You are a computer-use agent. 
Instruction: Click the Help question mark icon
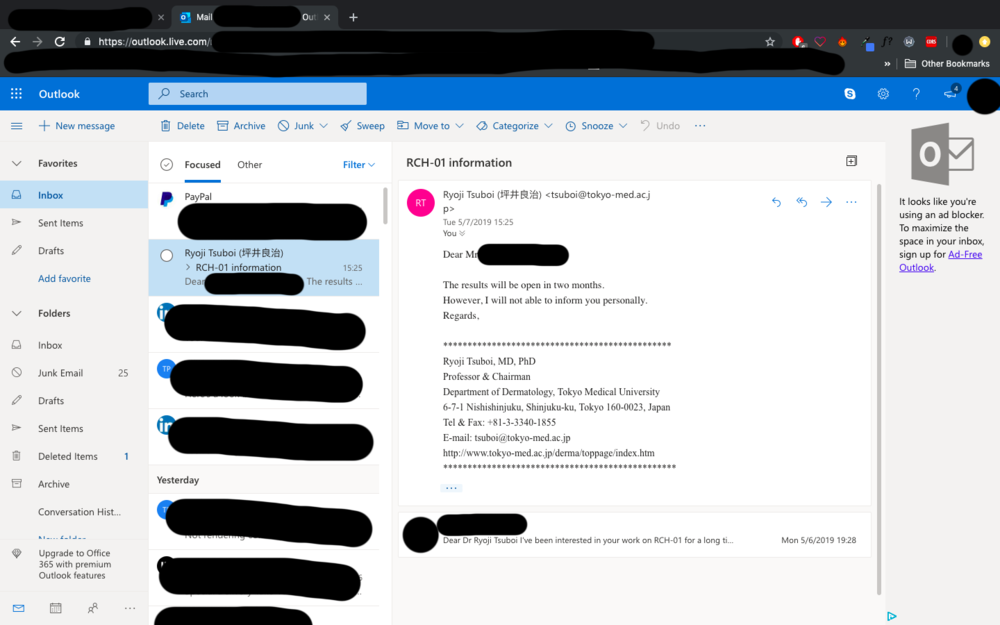916,94
